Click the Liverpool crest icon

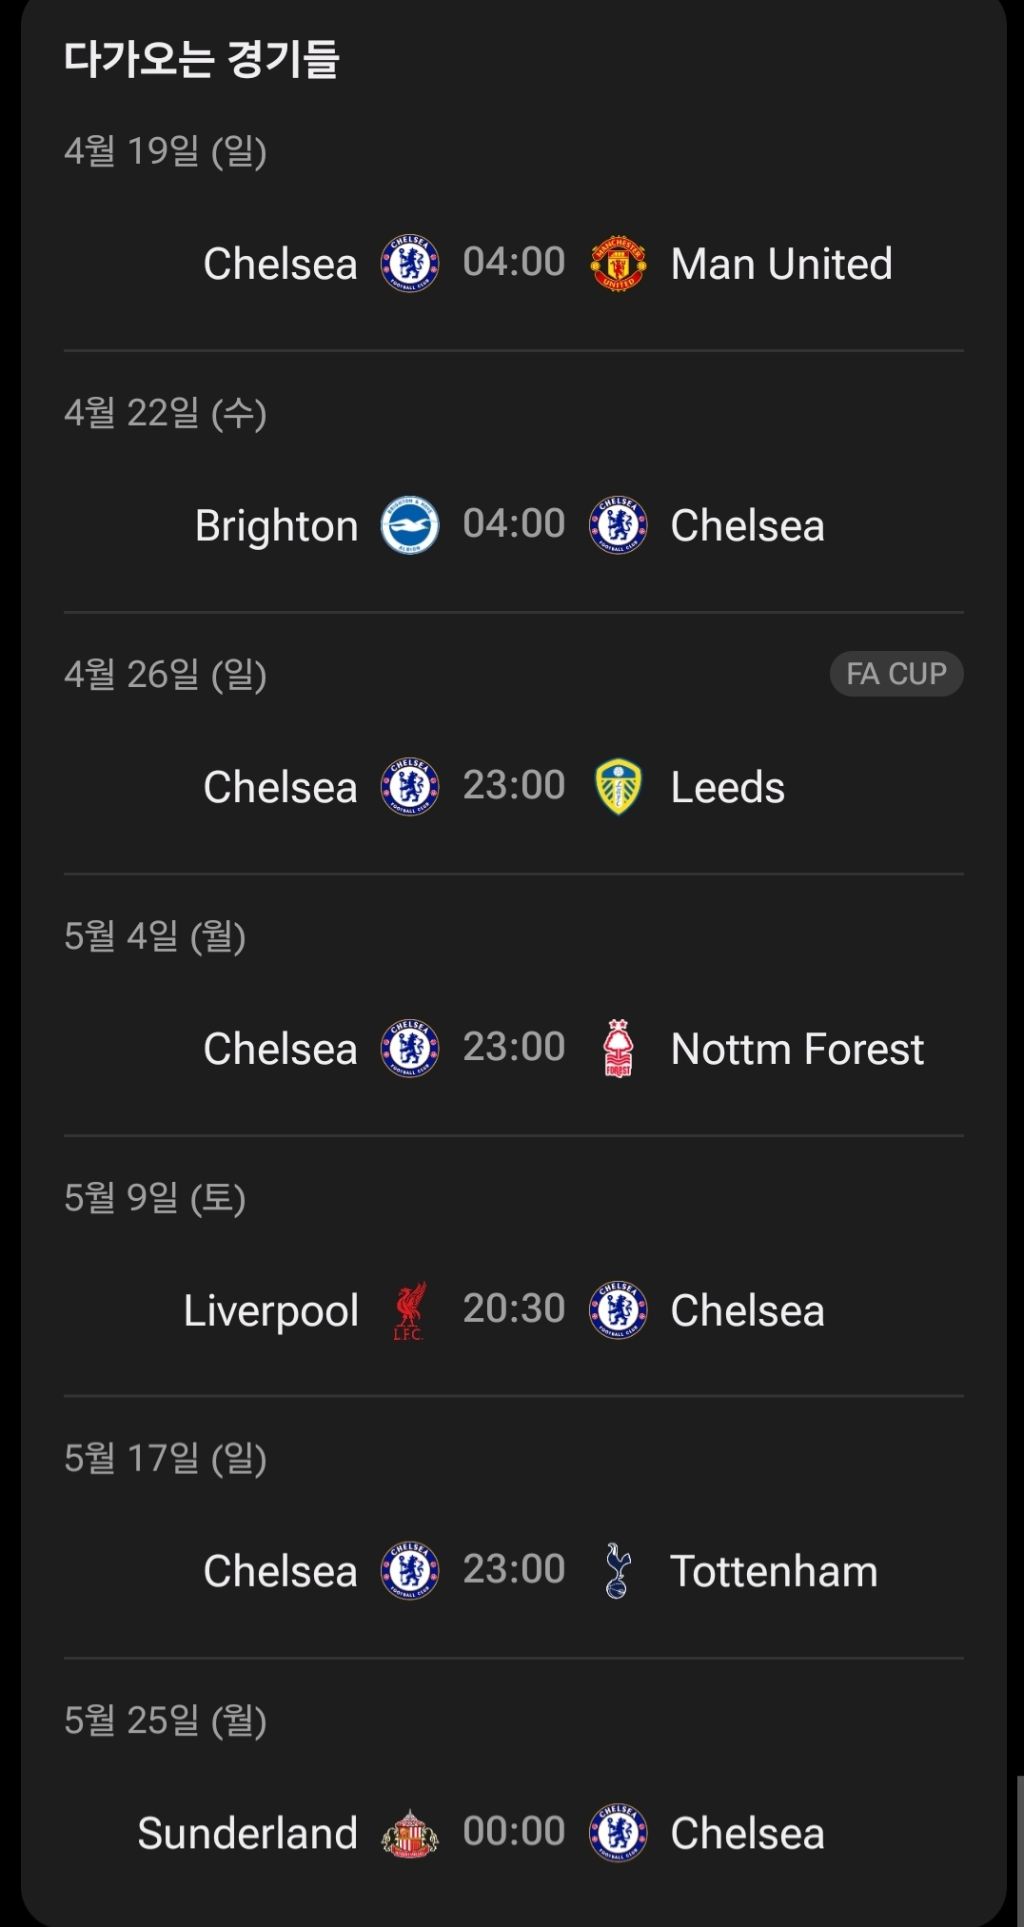410,1310
